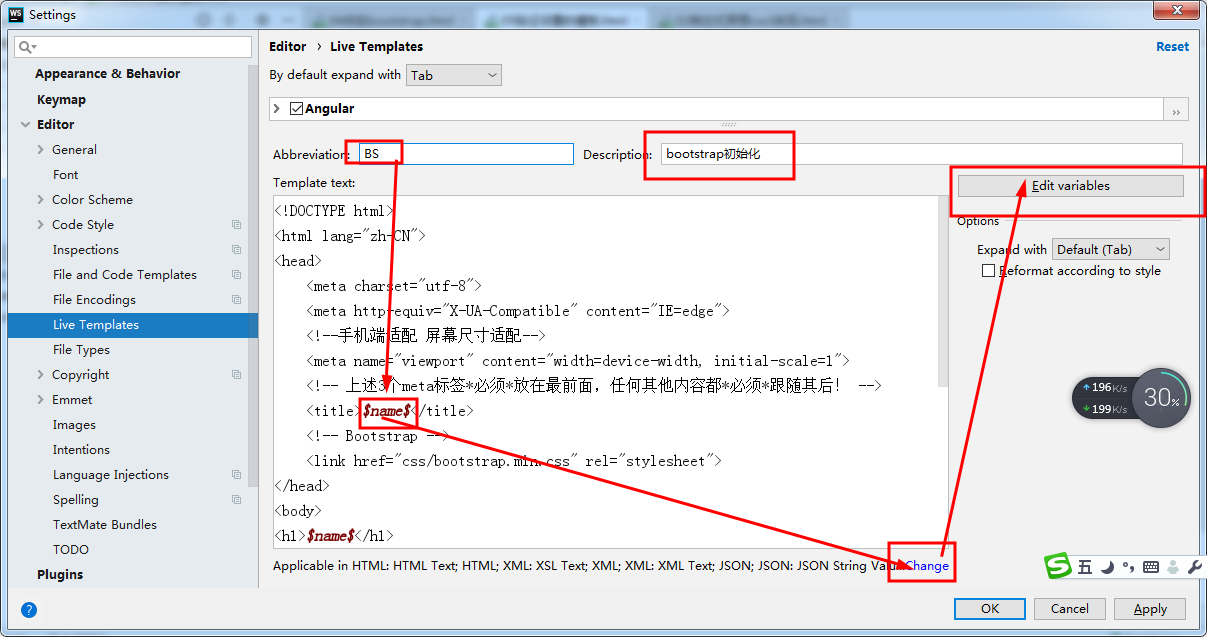Click the project-scope icon next to Code Style
Image resolution: width=1207 pixels, height=637 pixels.
237,225
